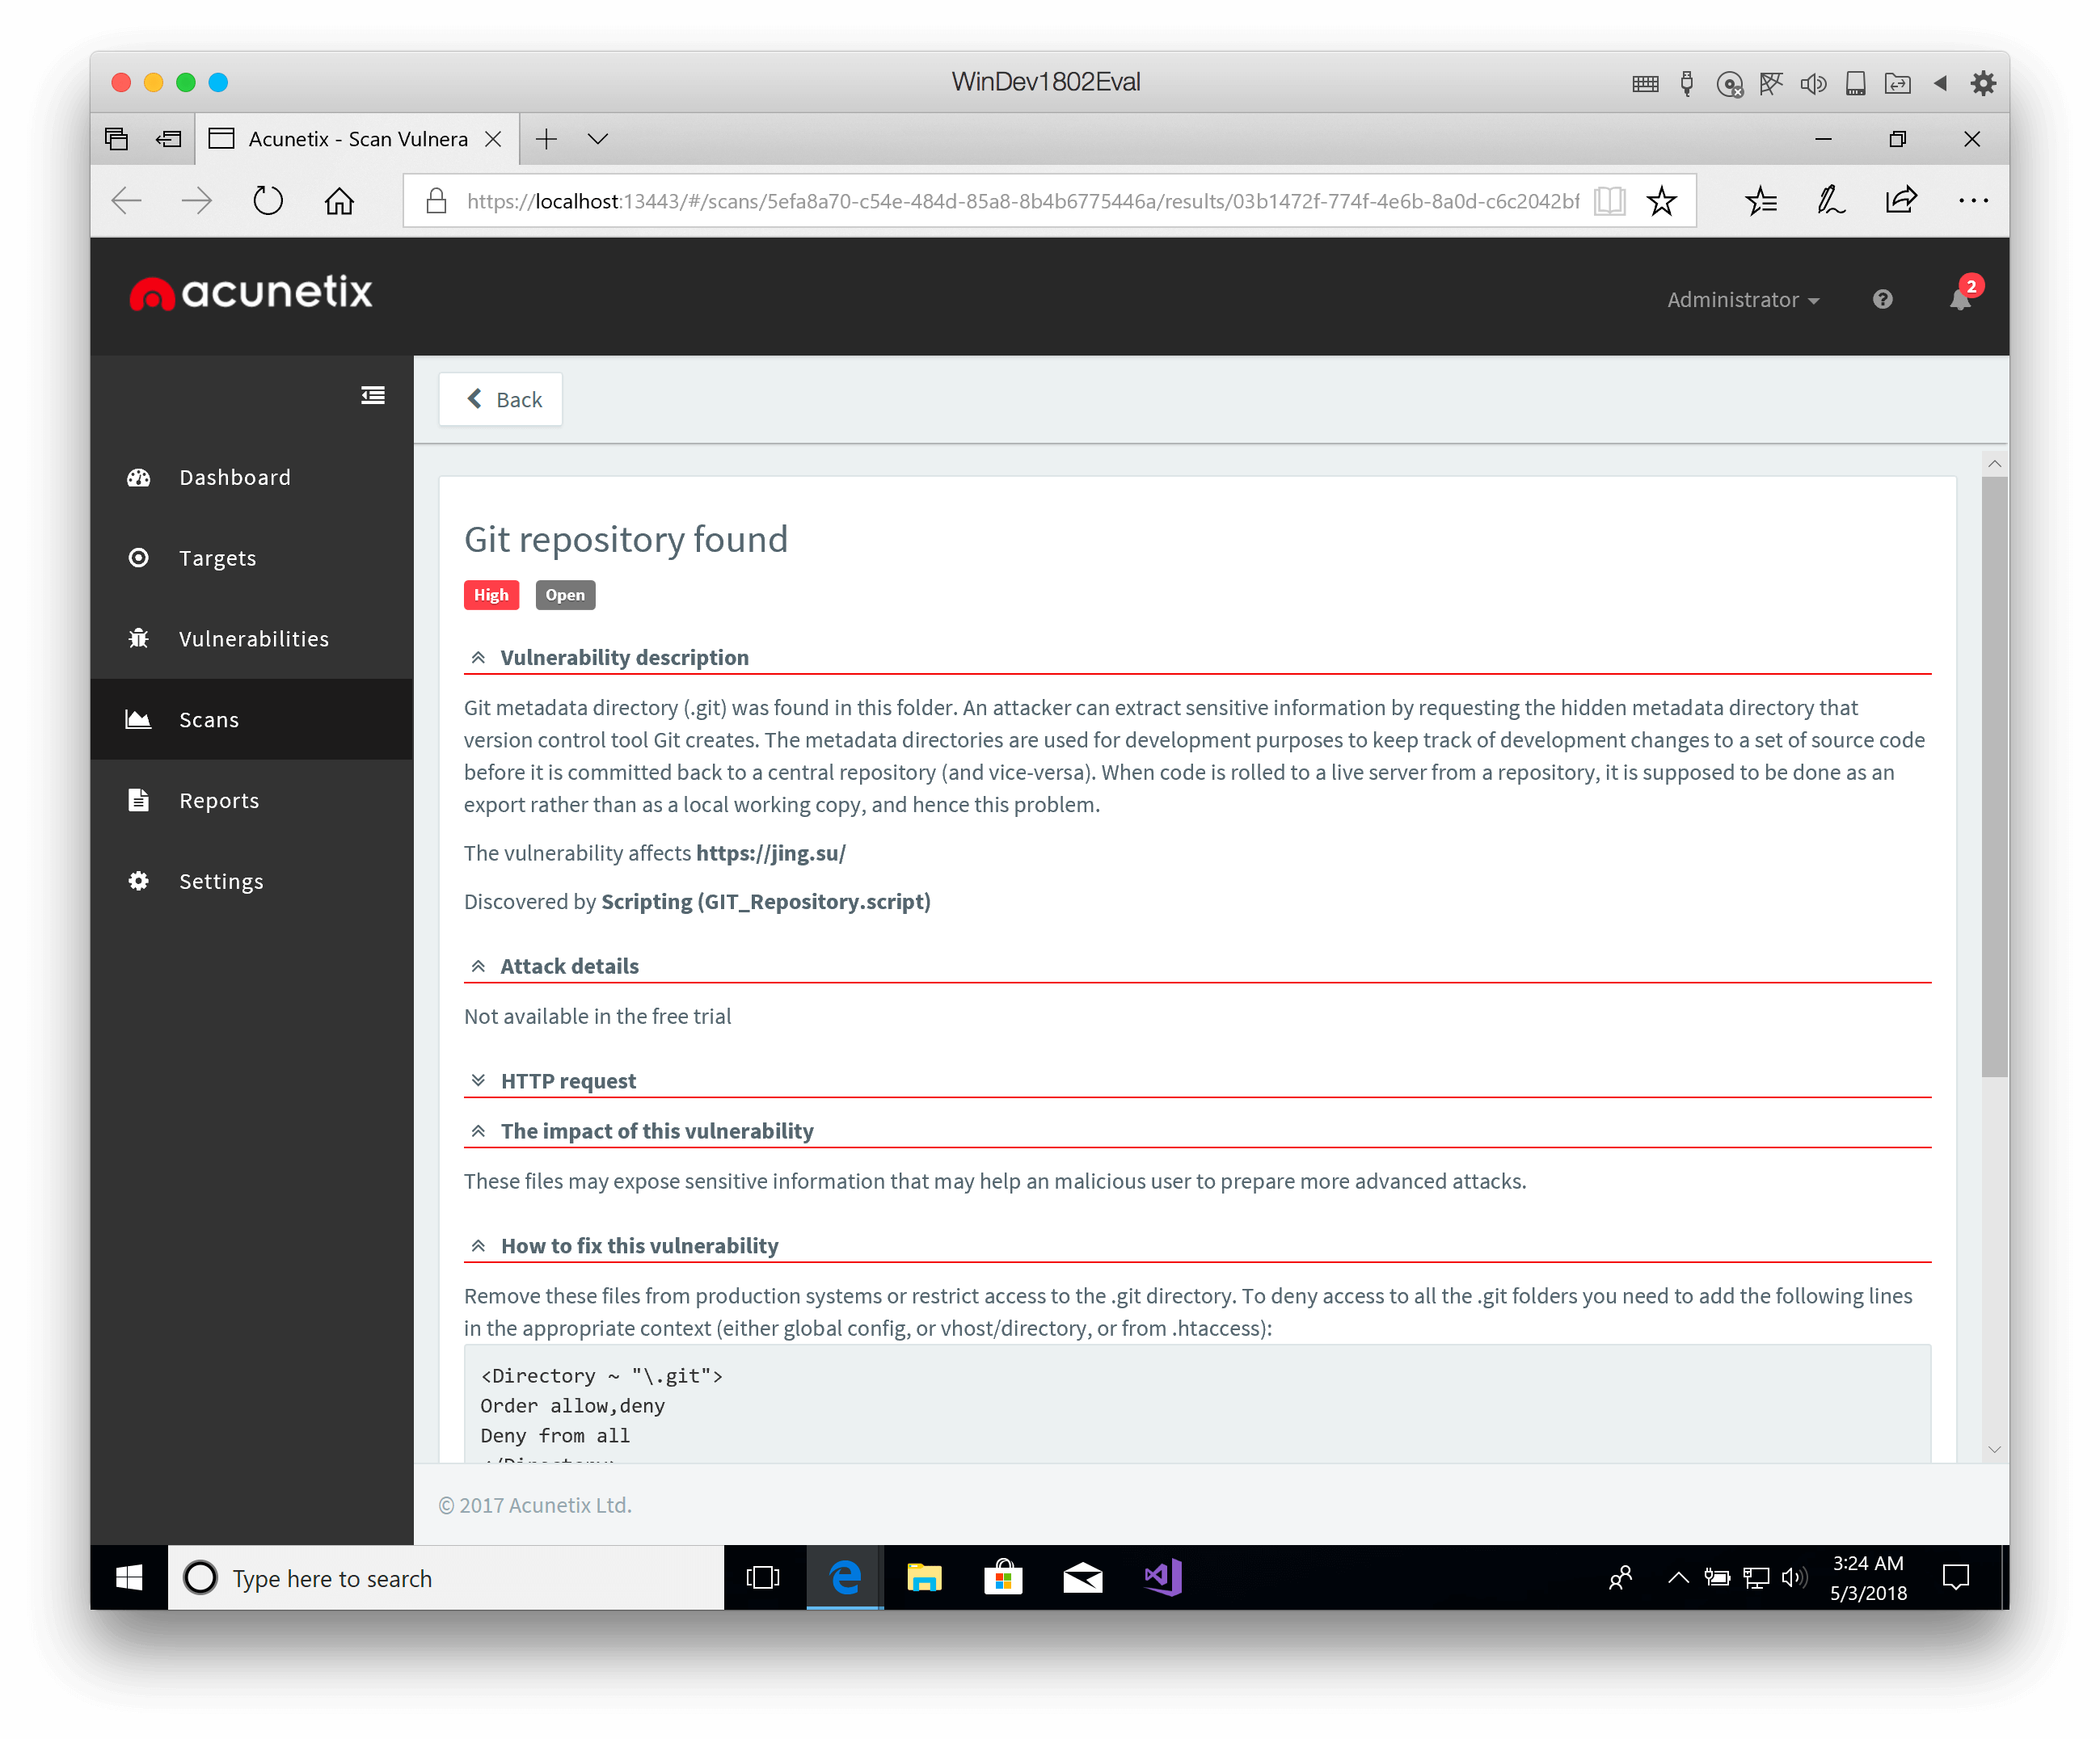Add web notes with the pen icon

pyautogui.click(x=1831, y=201)
